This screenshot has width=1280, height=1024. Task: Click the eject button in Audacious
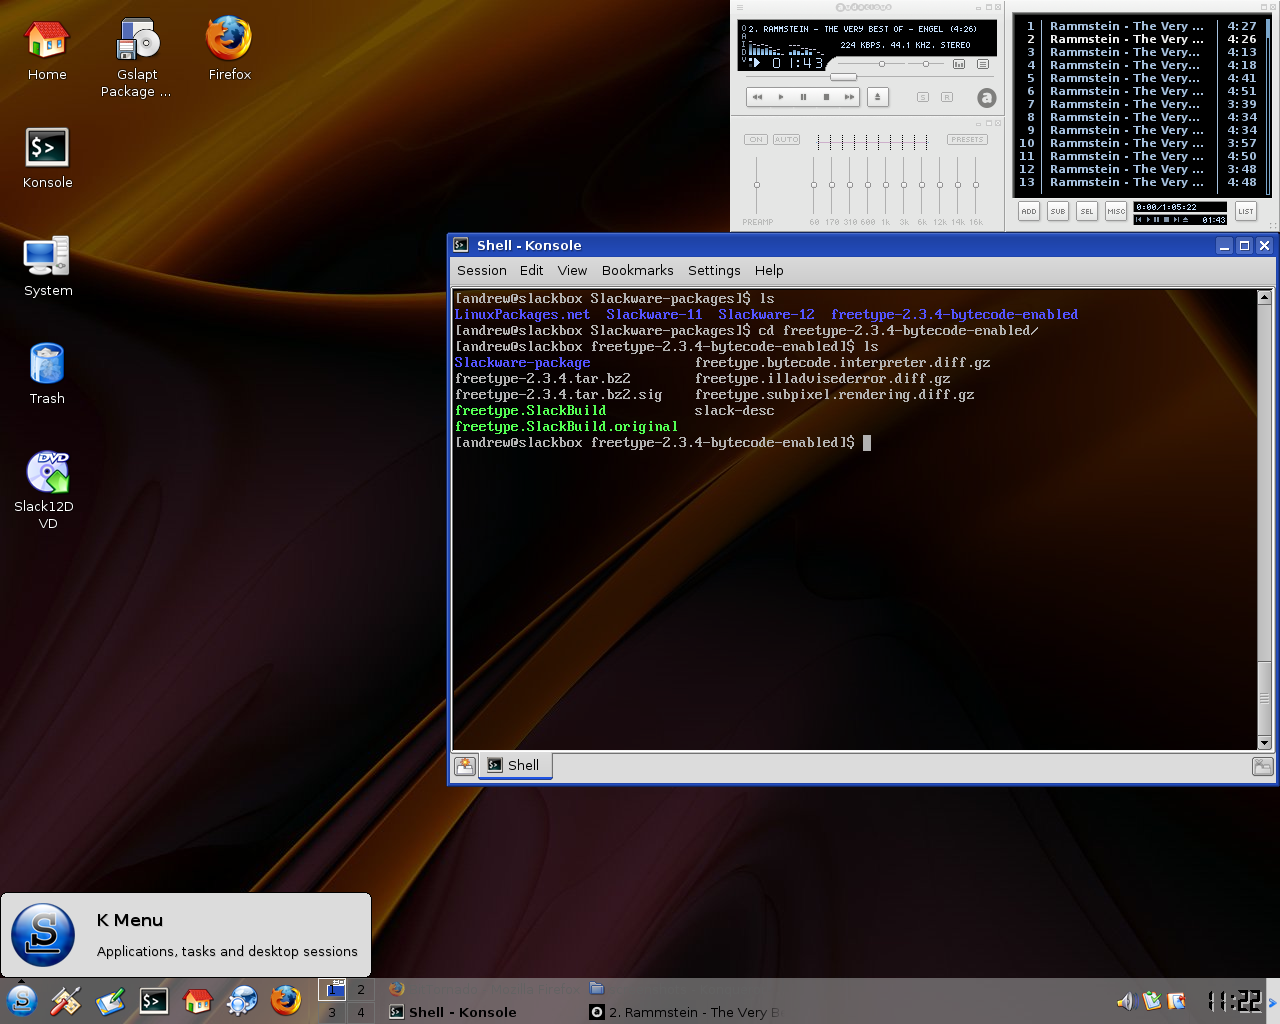pyautogui.click(x=877, y=97)
